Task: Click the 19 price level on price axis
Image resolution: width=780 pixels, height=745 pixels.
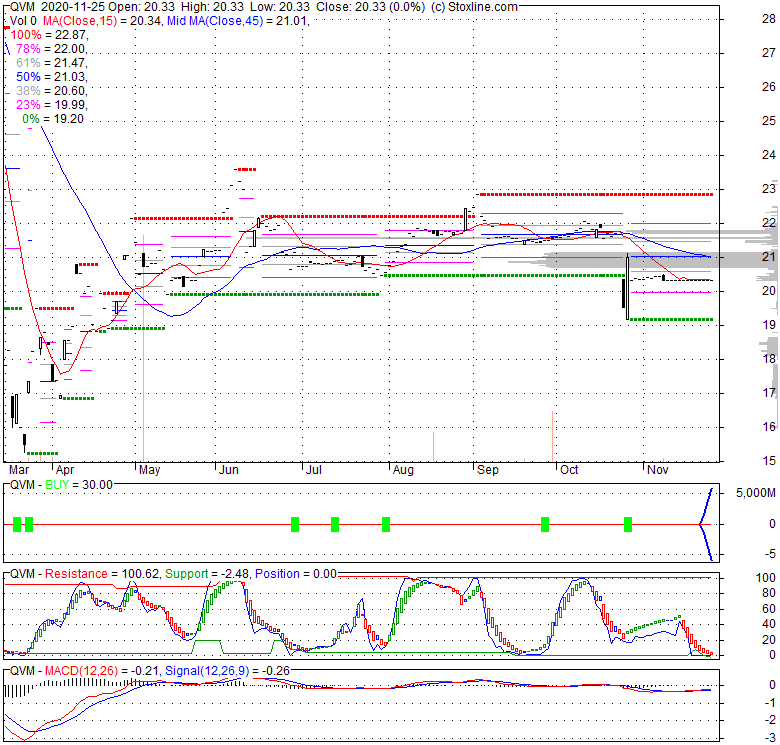Action: tap(769, 325)
